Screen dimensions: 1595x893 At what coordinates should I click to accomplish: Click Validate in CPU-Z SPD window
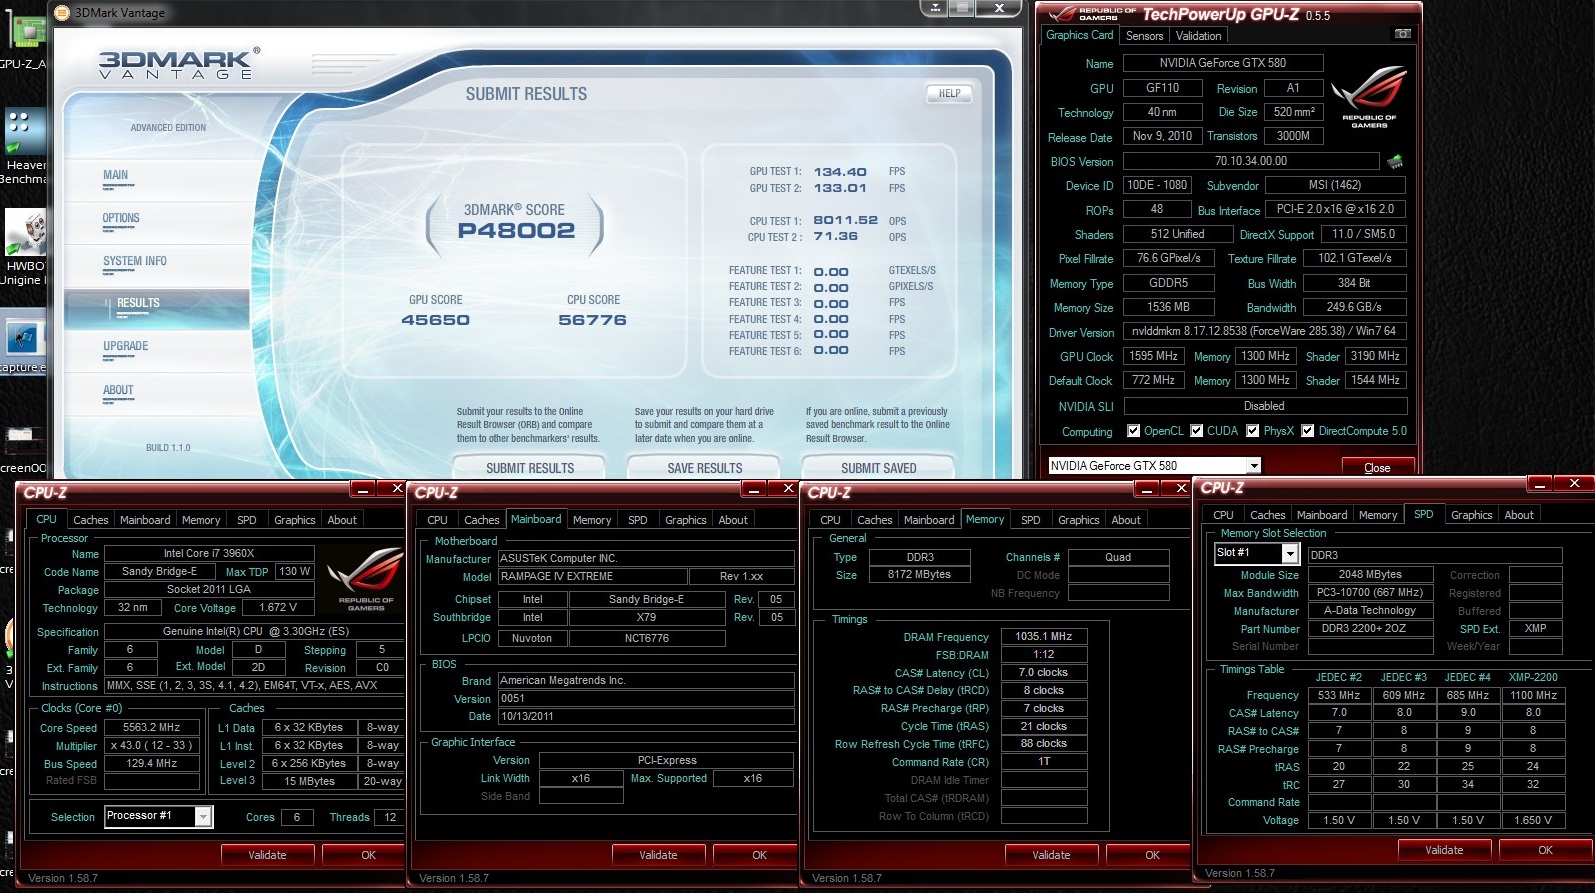coord(1444,850)
